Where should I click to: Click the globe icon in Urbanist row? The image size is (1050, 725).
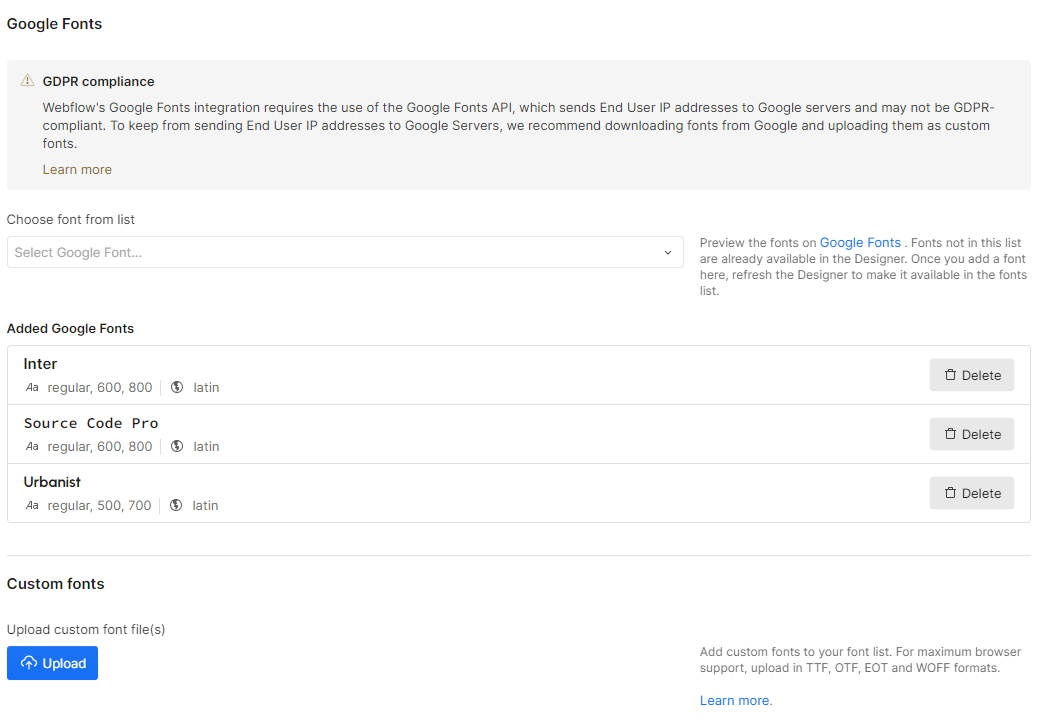tap(175, 505)
